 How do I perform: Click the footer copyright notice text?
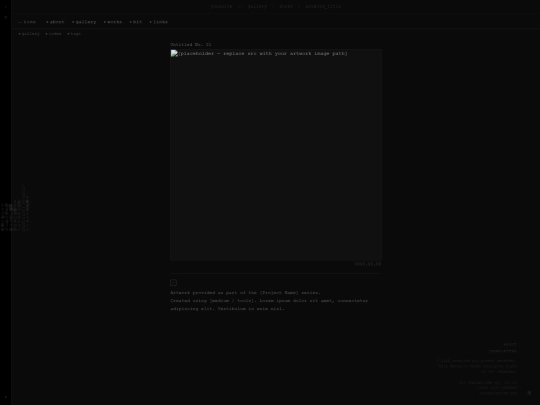[477, 366]
